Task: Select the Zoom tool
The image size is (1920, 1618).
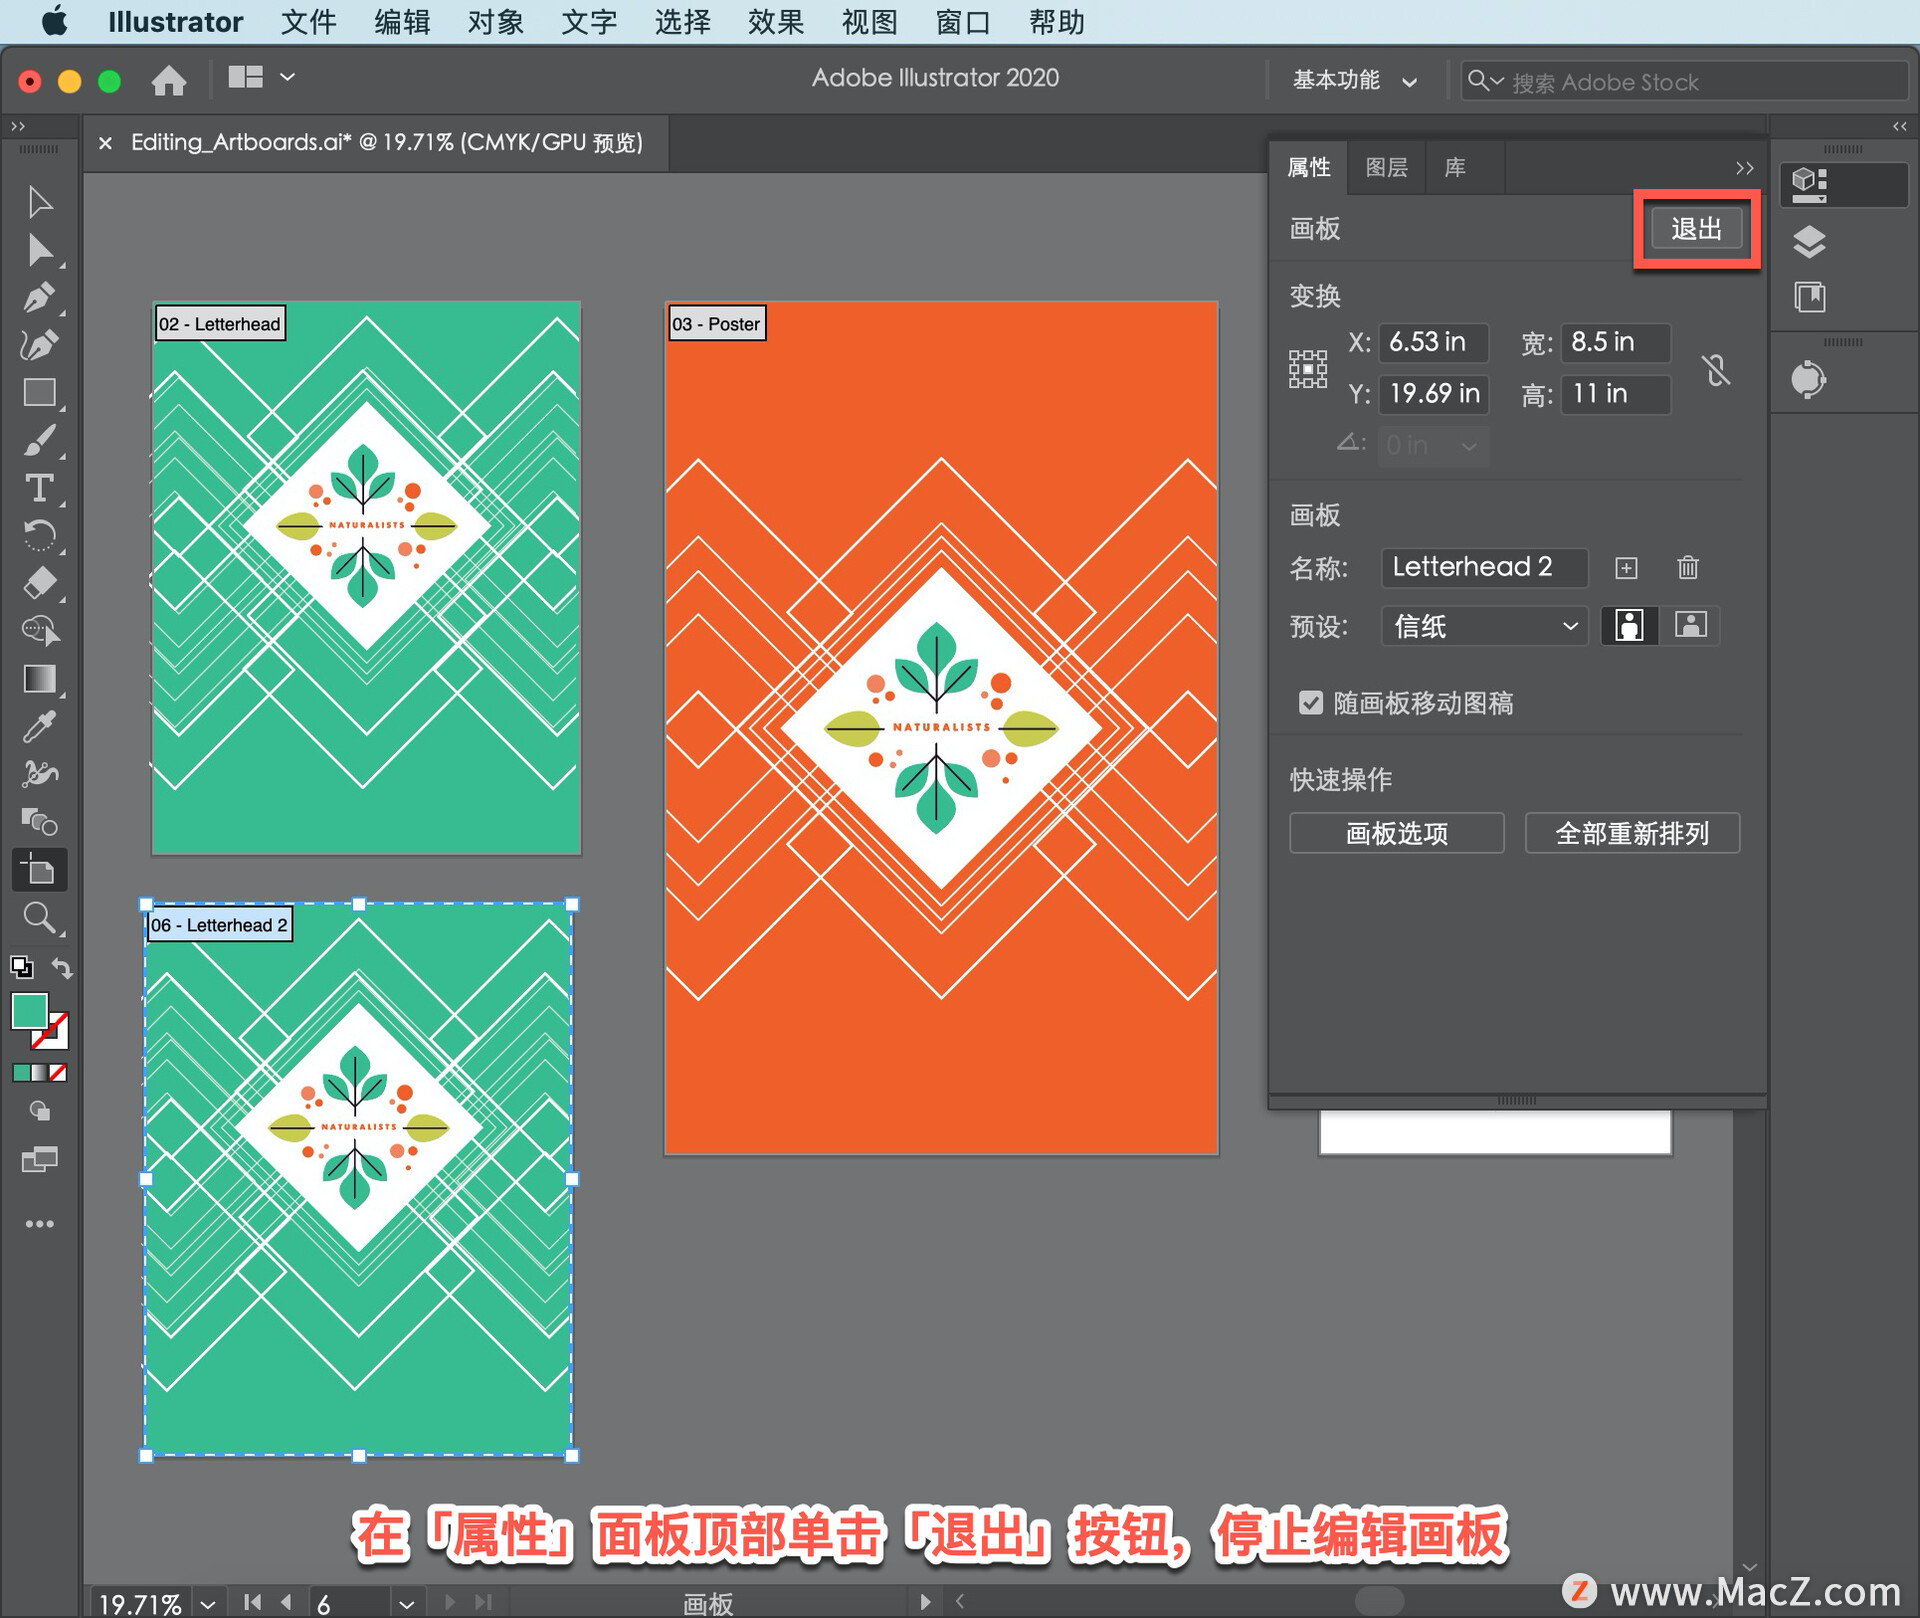Action: (38, 917)
